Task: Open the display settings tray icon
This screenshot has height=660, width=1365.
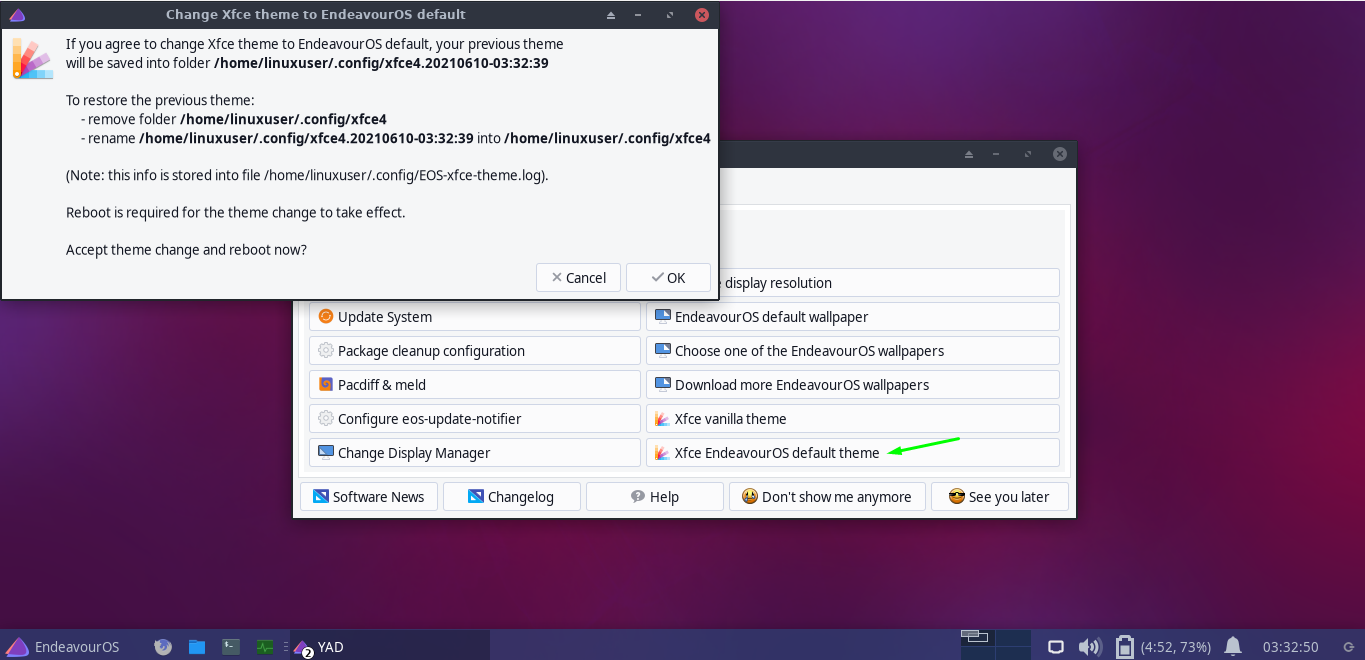Action: point(1055,647)
